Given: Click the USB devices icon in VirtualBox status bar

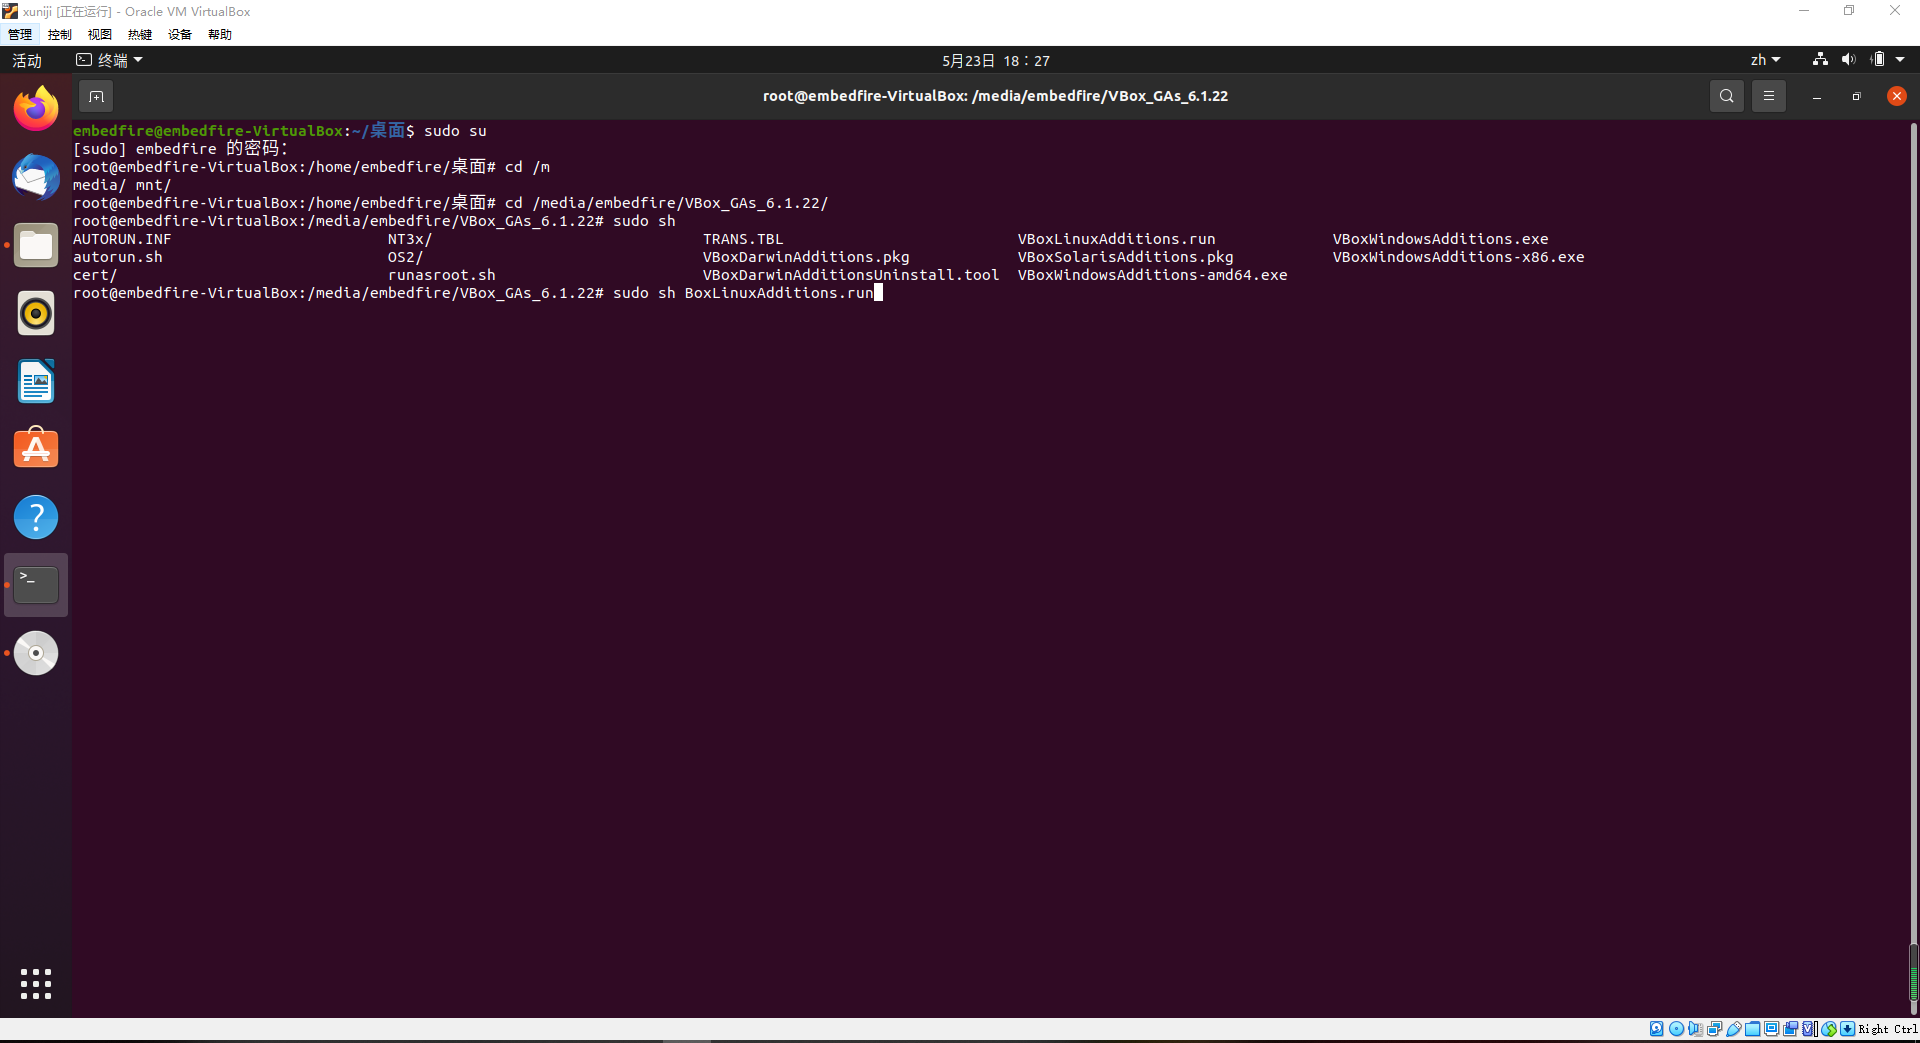Looking at the screenshot, I should point(1733,1028).
